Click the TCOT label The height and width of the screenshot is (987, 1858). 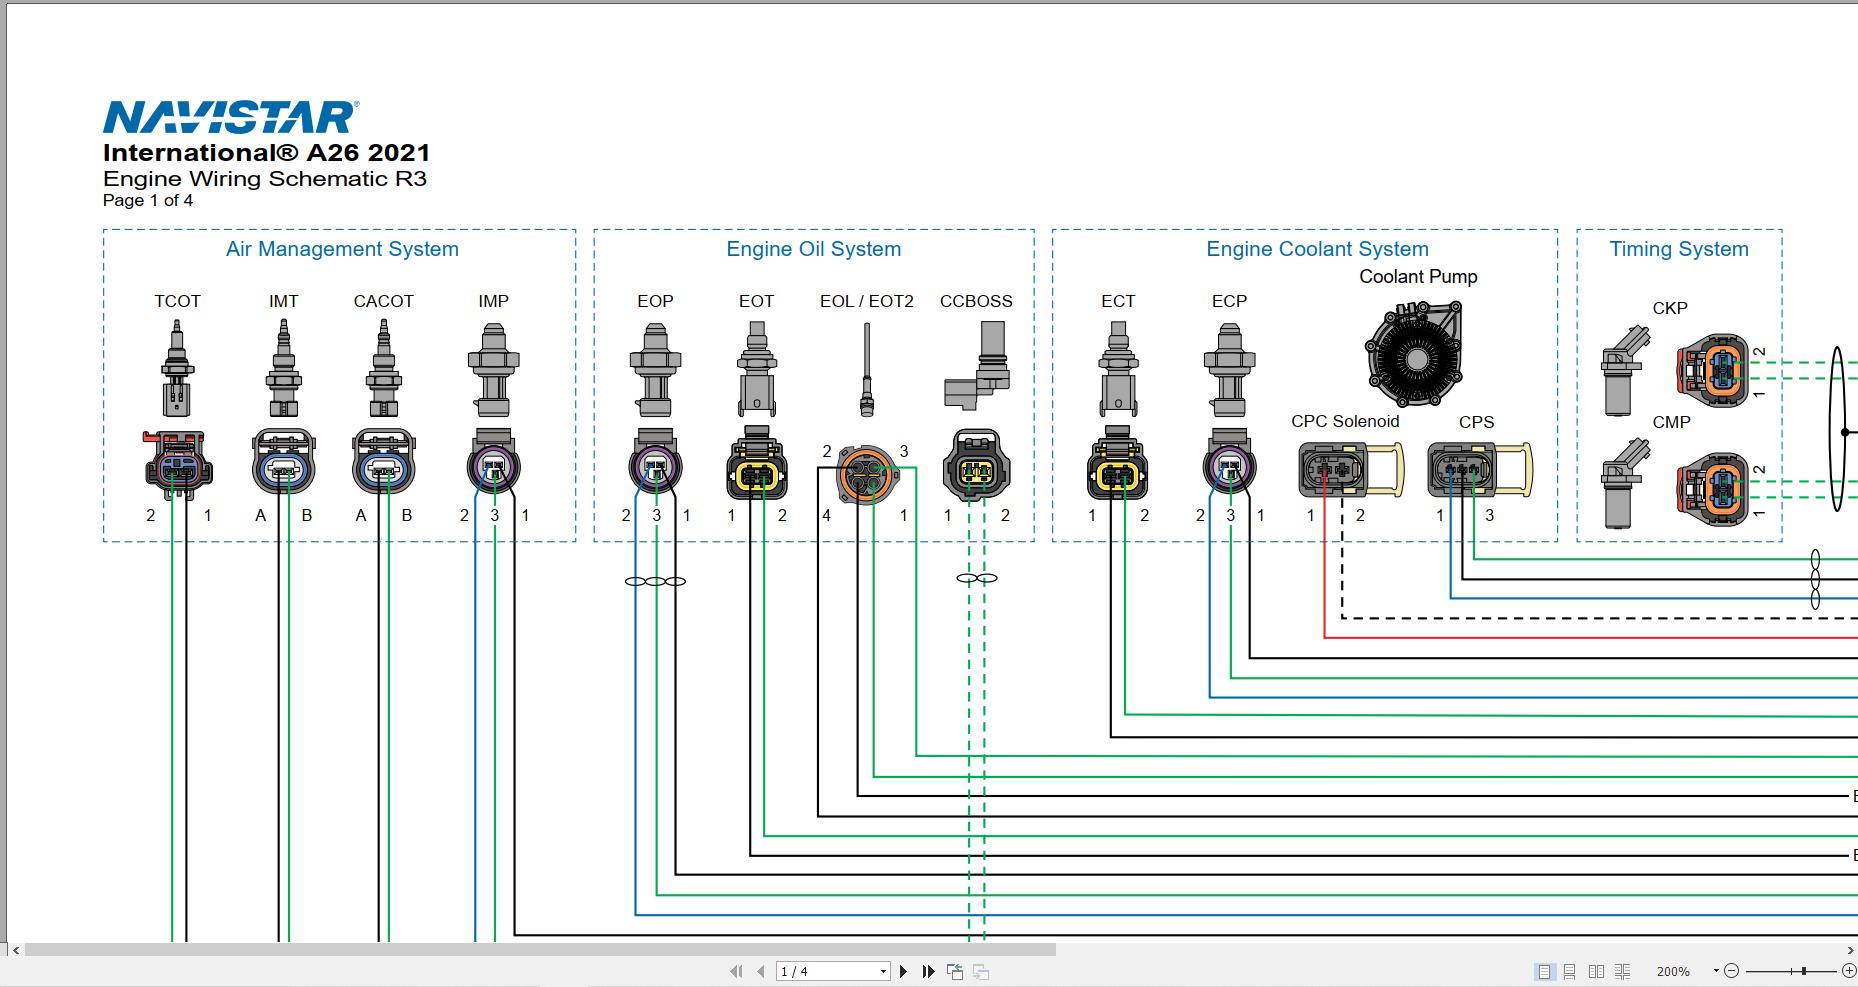177,301
